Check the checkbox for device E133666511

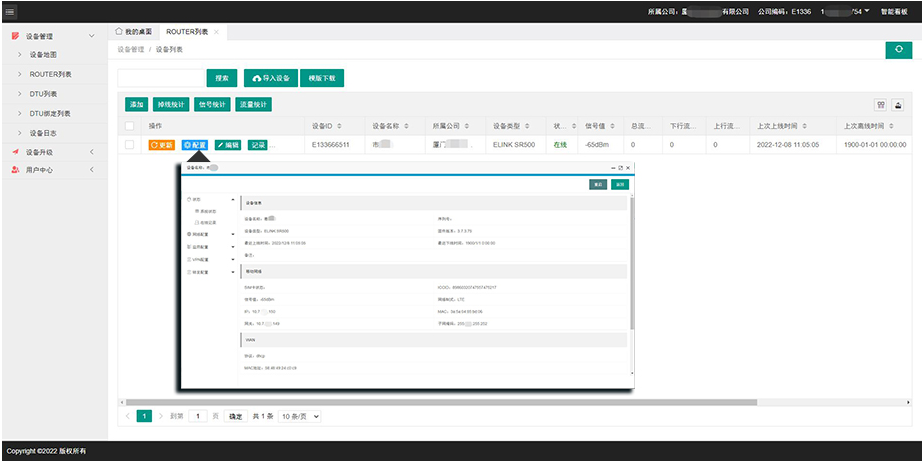pyautogui.click(x=129, y=145)
